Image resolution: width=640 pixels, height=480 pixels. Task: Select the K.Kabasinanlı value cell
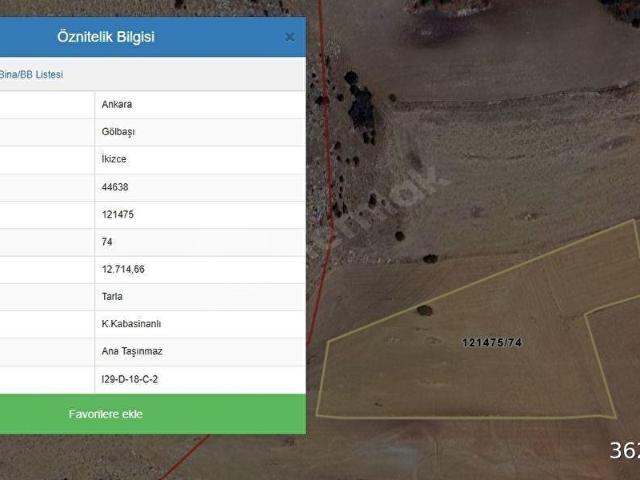[200, 324]
